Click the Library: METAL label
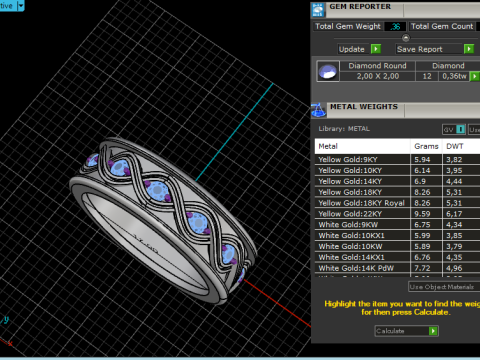The height and width of the screenshot is (360, 480). coord(344,129)
